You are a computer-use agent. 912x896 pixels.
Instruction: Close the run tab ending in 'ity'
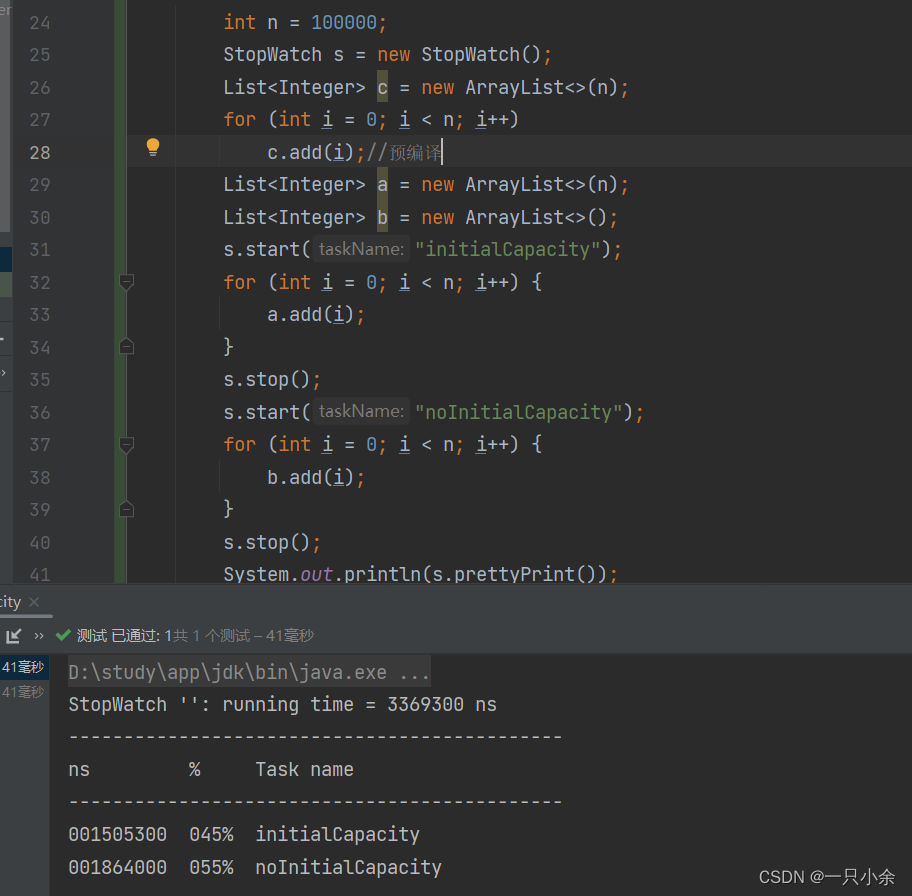click(34, 602)
